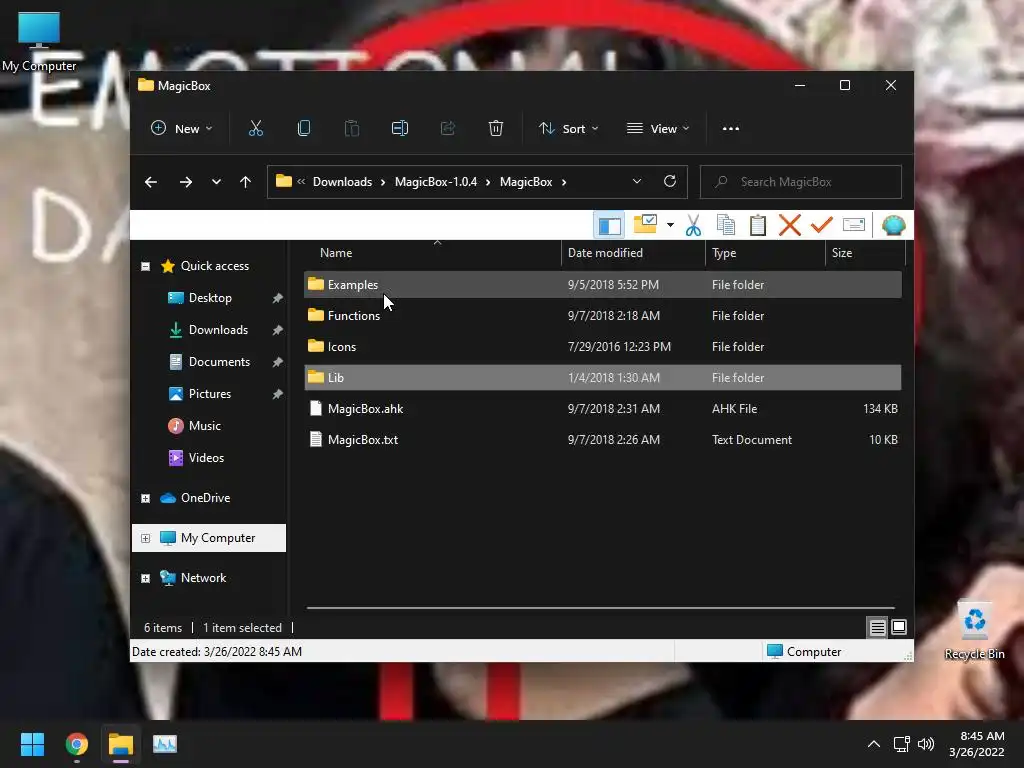Toggle the navigation pane icon in classic toolbar

(609, 225)
